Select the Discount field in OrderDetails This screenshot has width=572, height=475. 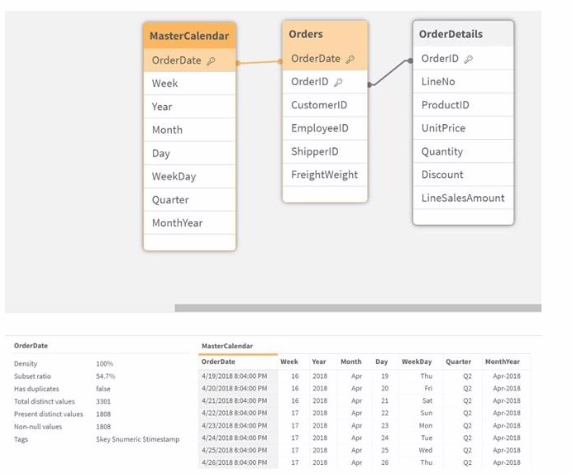coord(463,175)
